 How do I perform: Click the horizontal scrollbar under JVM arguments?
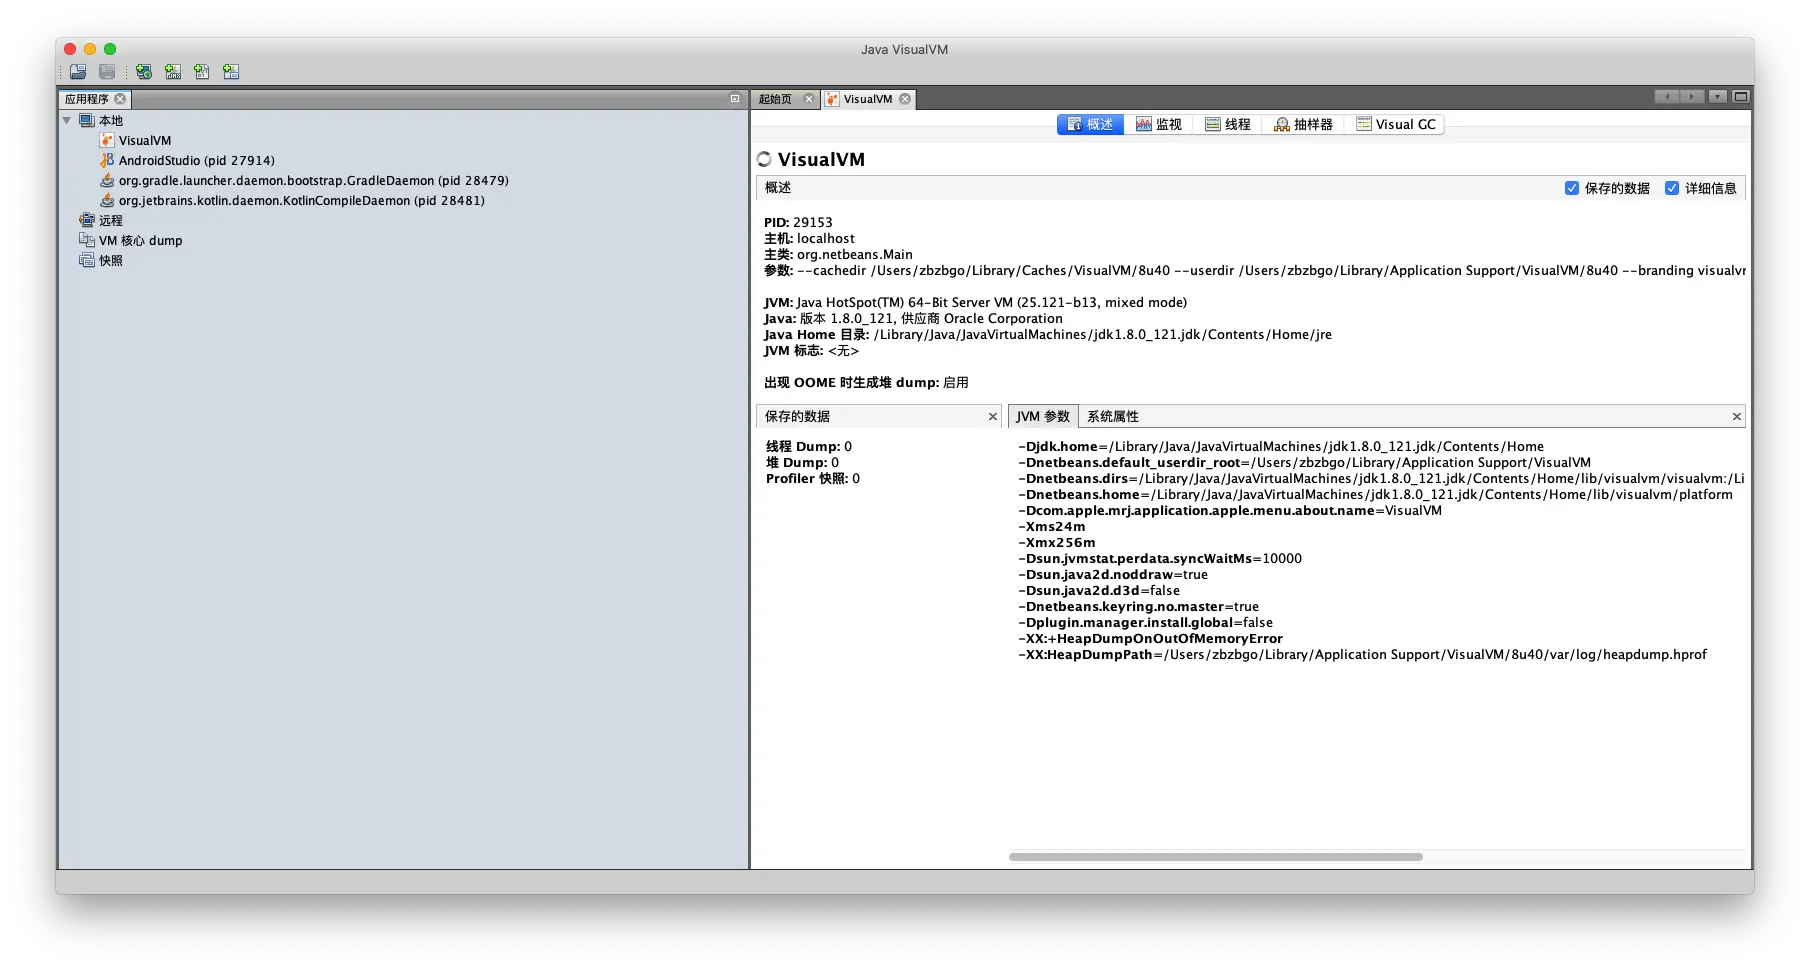[1216, 857]
